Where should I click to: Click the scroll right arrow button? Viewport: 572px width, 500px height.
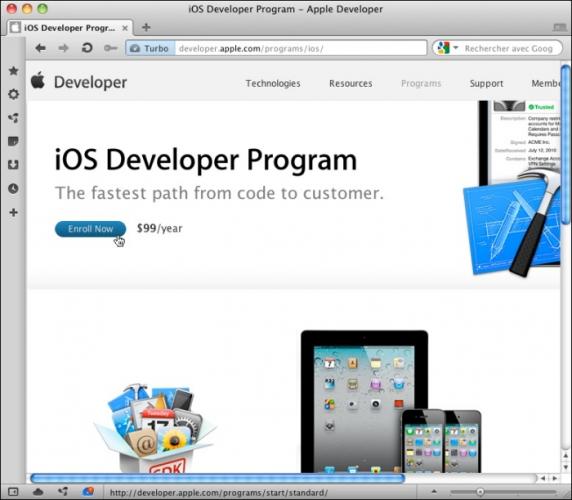pos(554,478)
